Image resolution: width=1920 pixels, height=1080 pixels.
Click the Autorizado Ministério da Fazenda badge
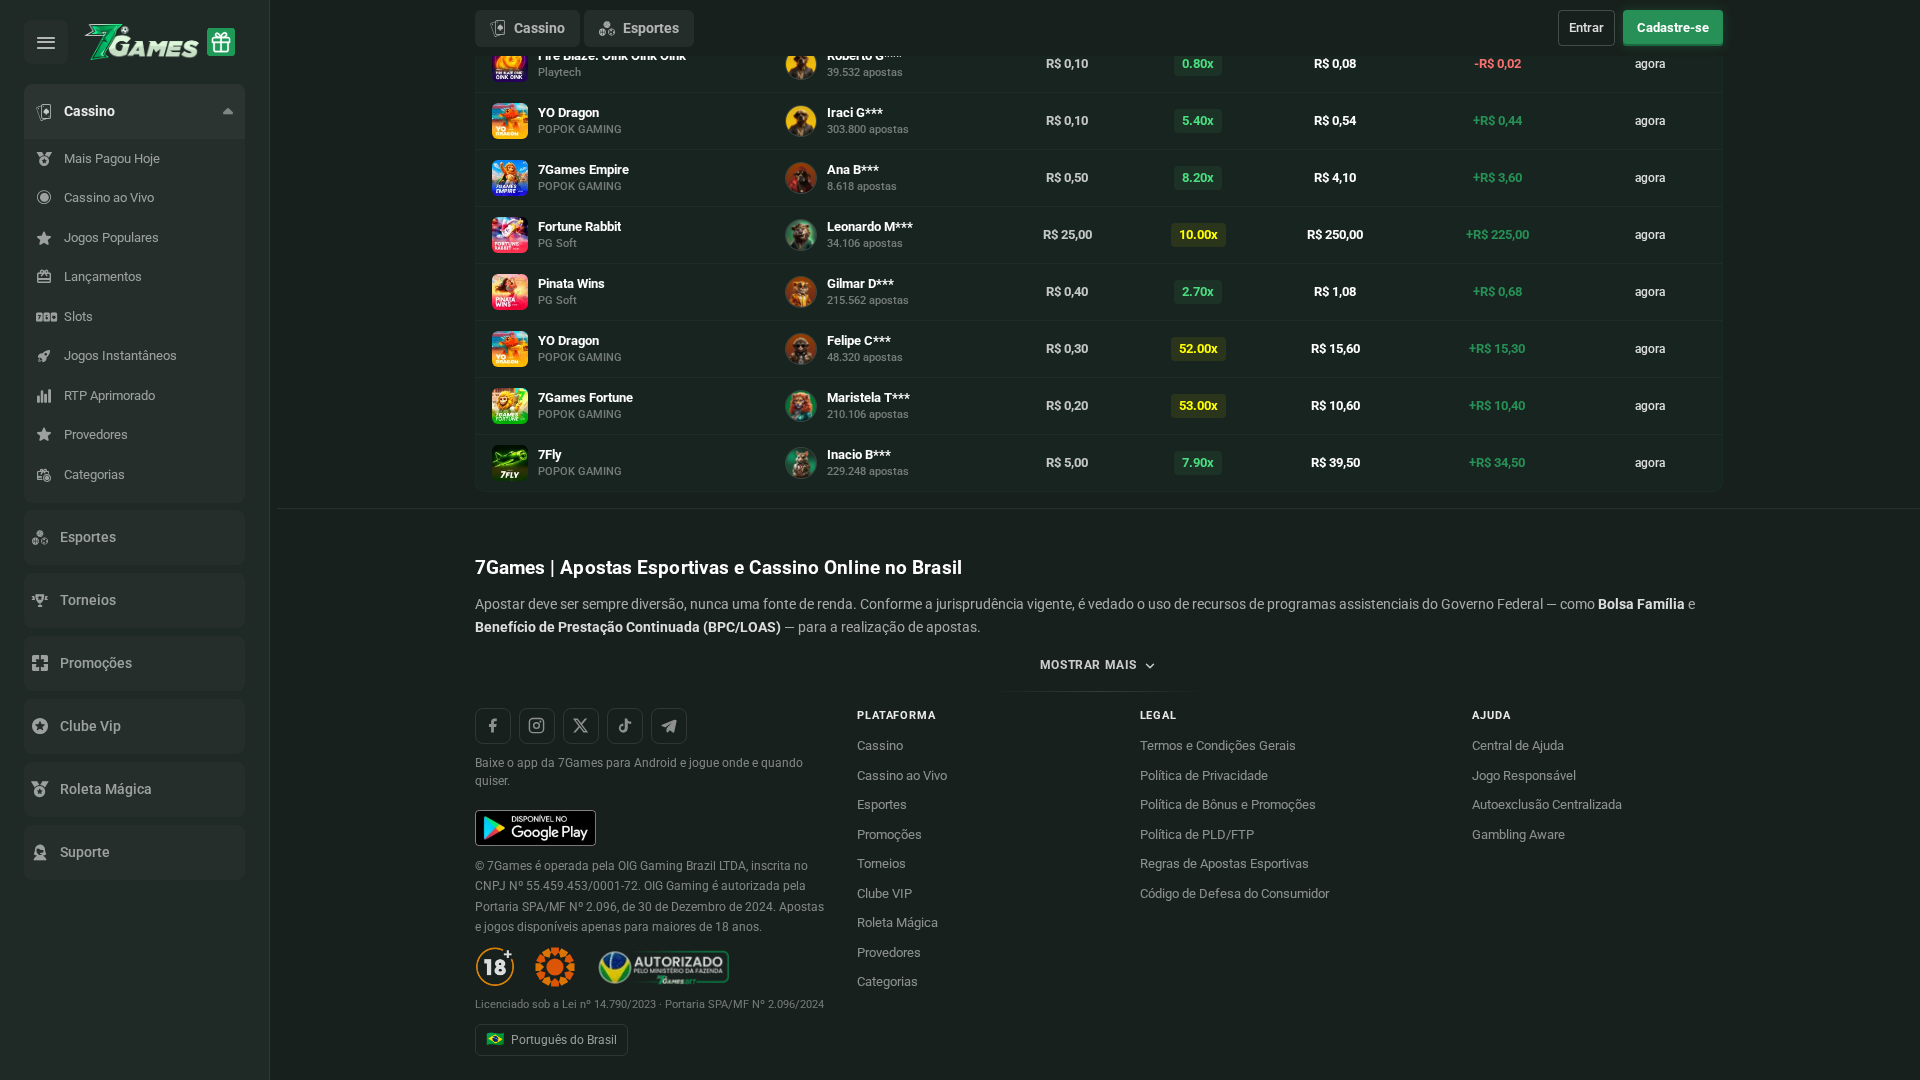click(x=664, y=967)
